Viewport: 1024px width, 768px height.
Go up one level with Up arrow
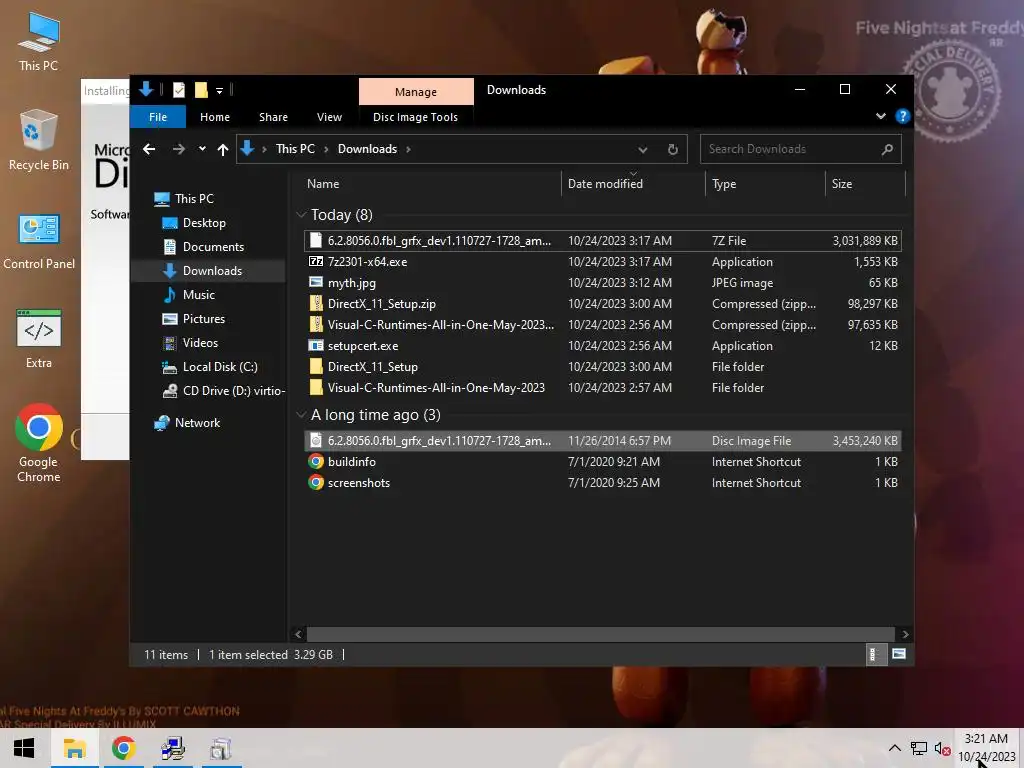tap(223, 150)
